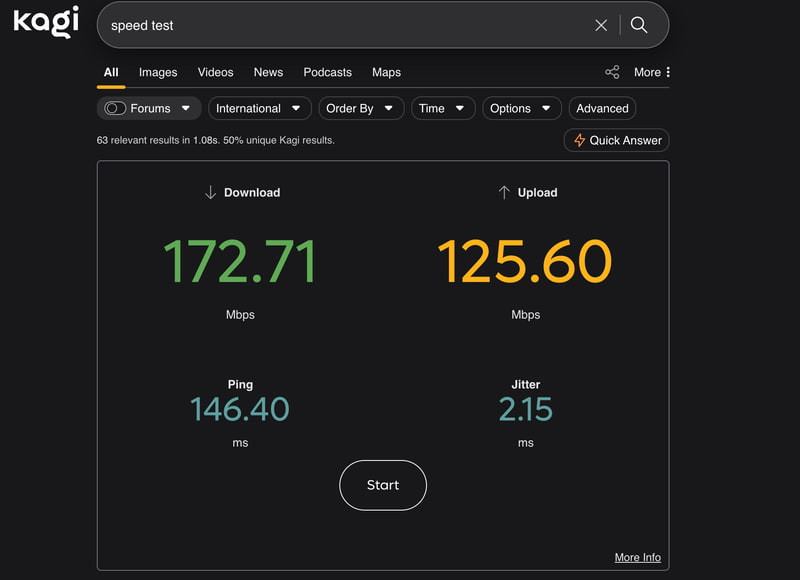Open the International region dropdown

(x=259, y=108)
